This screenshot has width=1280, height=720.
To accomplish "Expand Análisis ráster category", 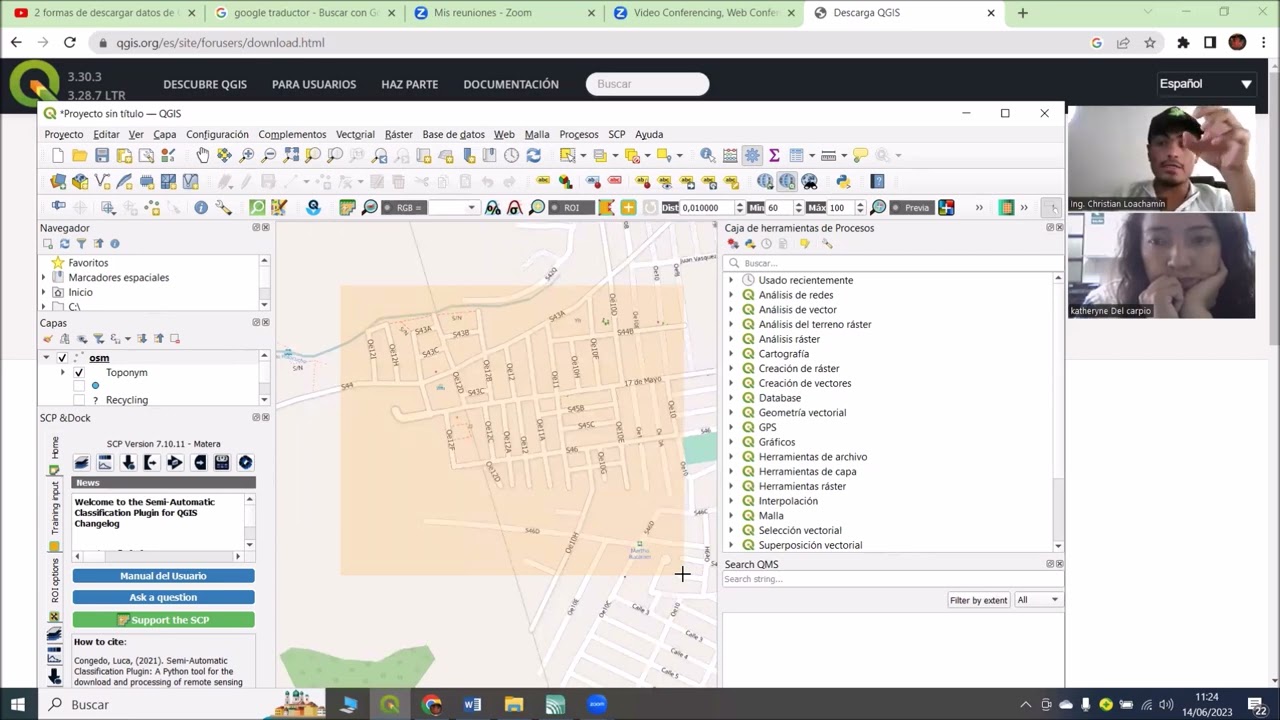I will [x=730, y=339].
